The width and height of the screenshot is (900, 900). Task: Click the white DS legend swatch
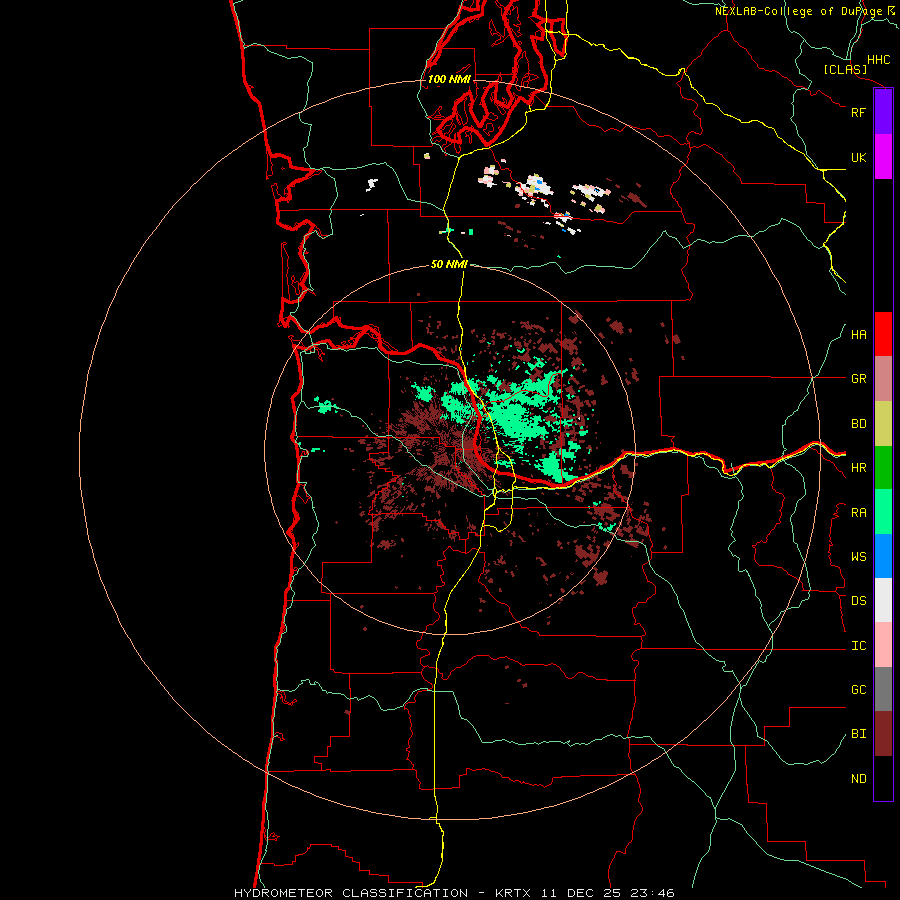(x=883, y=600)
